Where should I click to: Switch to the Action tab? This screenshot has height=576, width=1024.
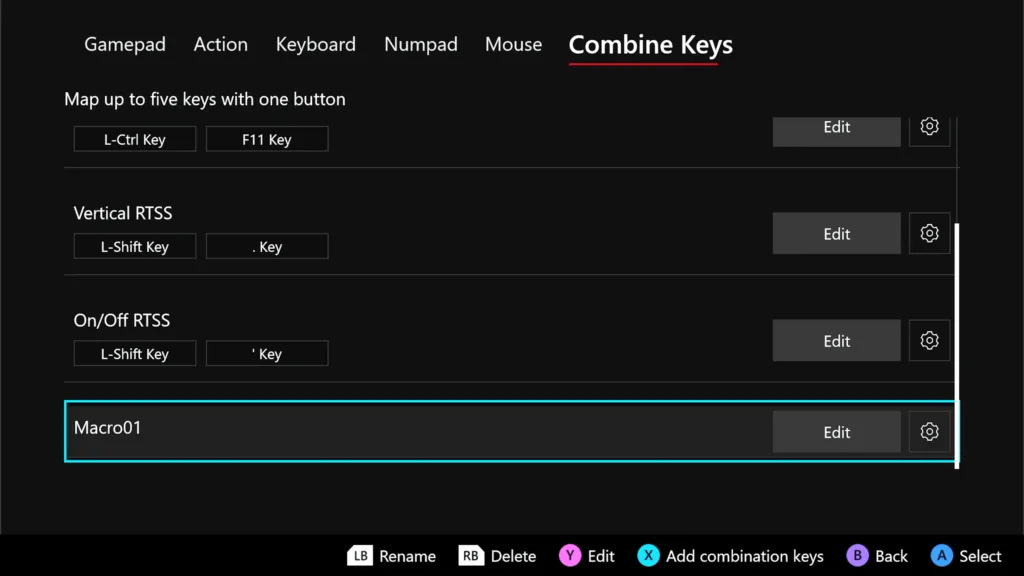coord(220,44)
